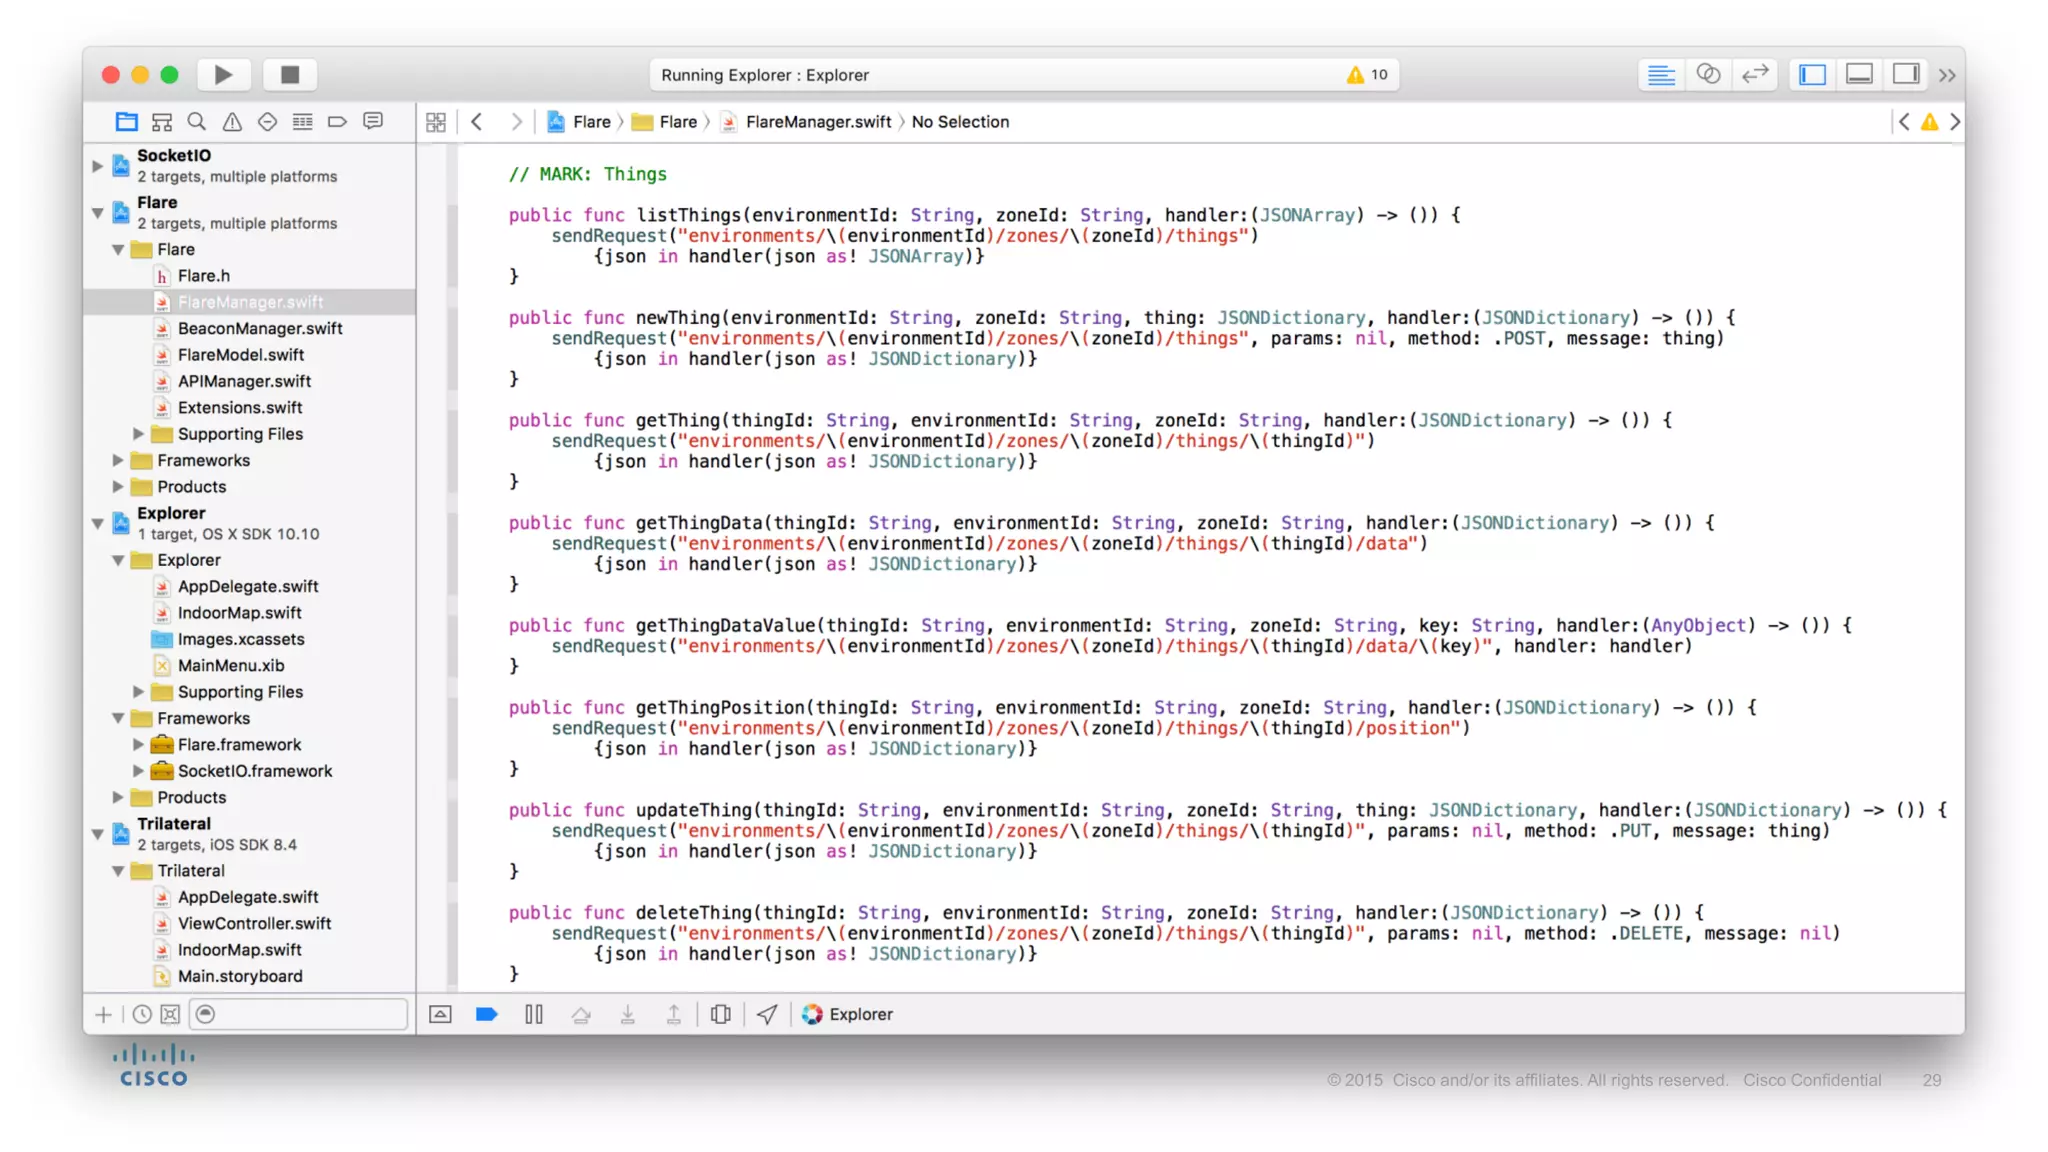The height and width of the screenshot is (1152, 2048).
Task: Click the Run play button
Action: pos(223,74)
